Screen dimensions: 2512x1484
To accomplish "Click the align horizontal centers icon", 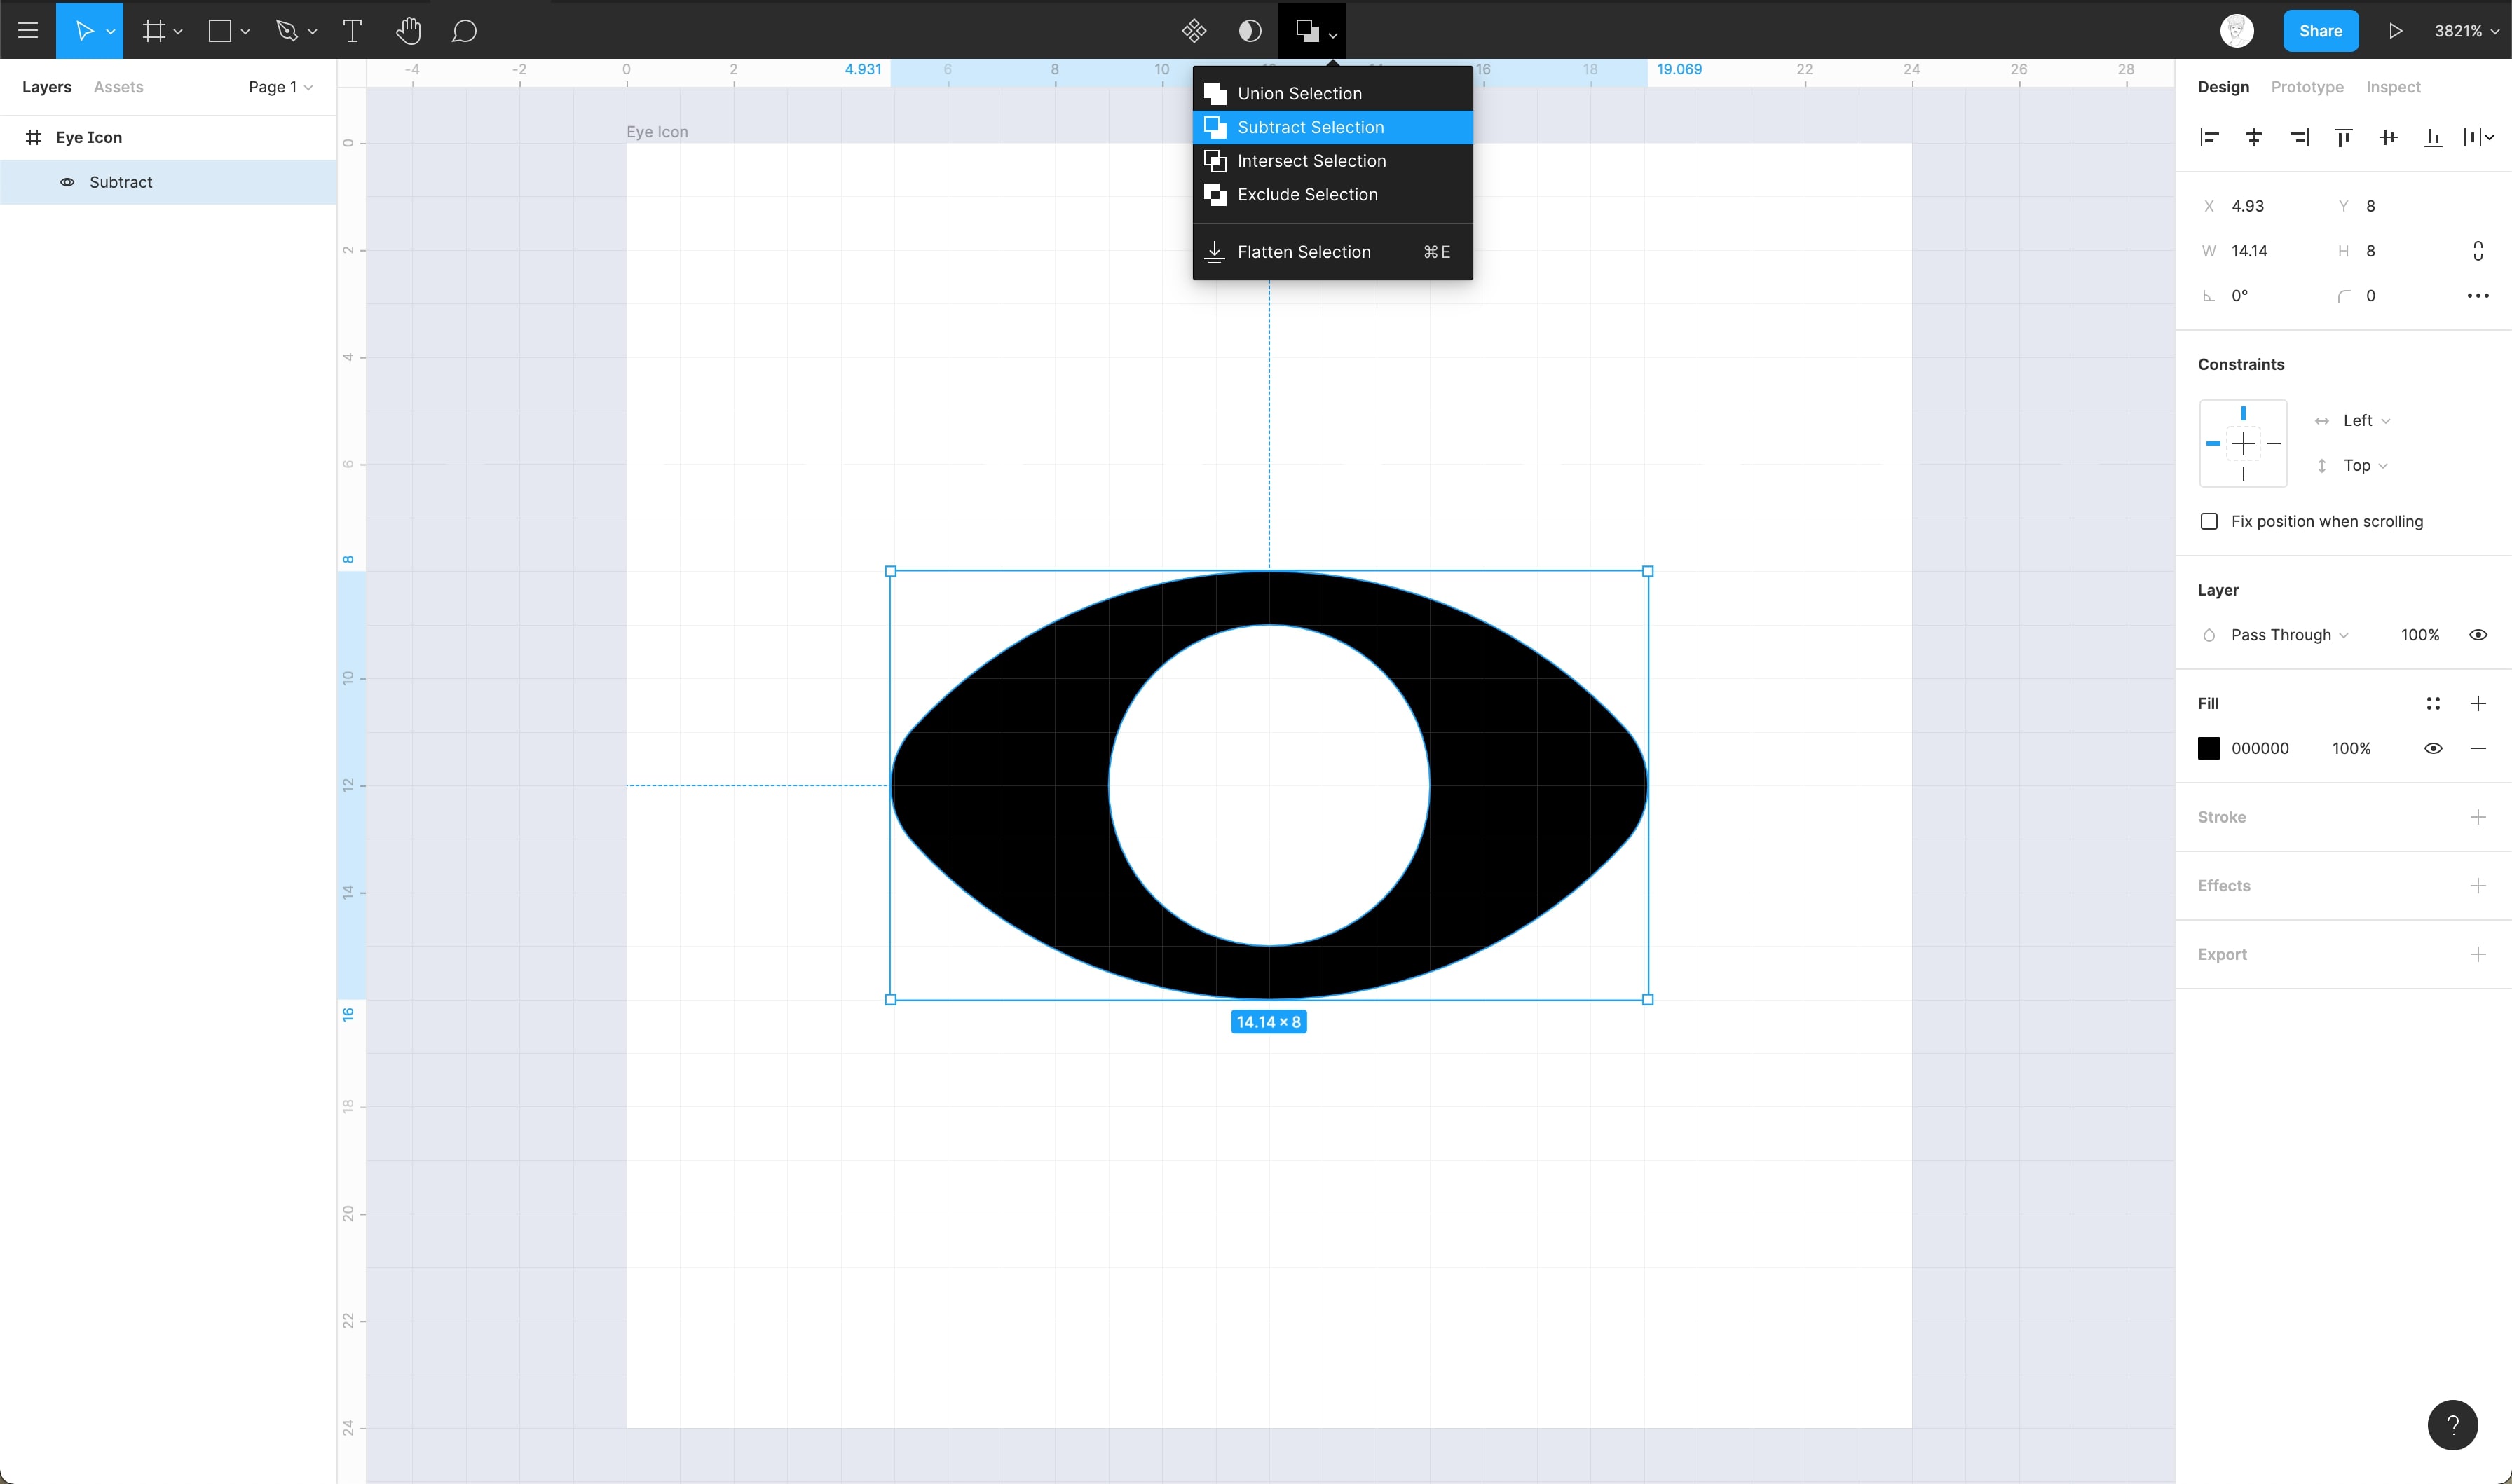I will pos(2254,138).
